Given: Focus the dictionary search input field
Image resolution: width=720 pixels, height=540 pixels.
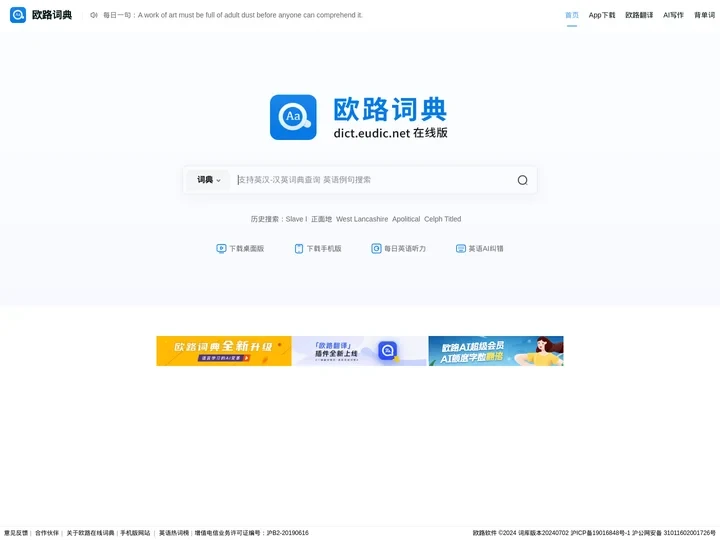Looking at the screenshot, I should pos(372,180).
